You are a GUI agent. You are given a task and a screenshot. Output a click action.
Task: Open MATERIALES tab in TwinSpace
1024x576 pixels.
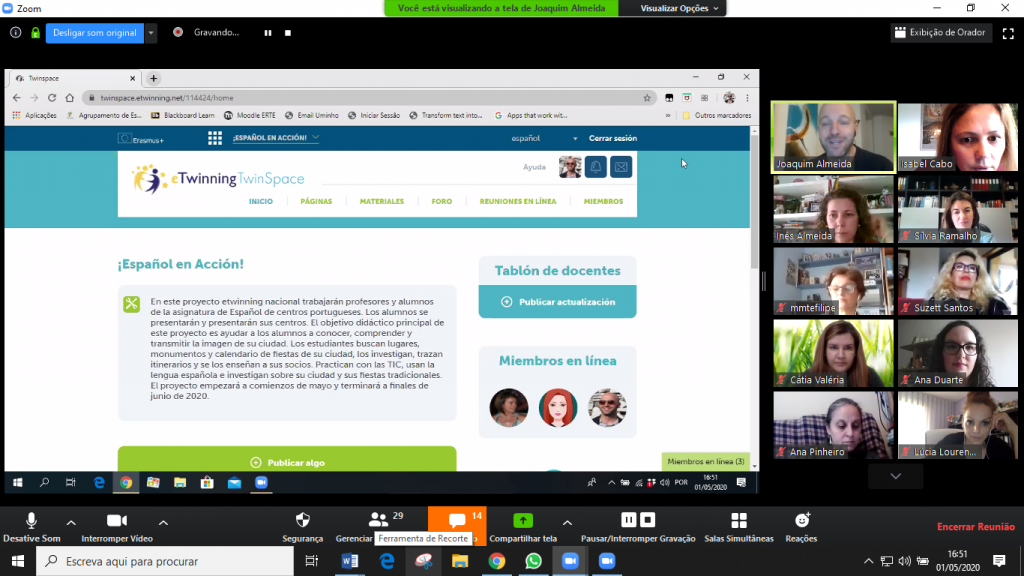[x=381, y=201]
